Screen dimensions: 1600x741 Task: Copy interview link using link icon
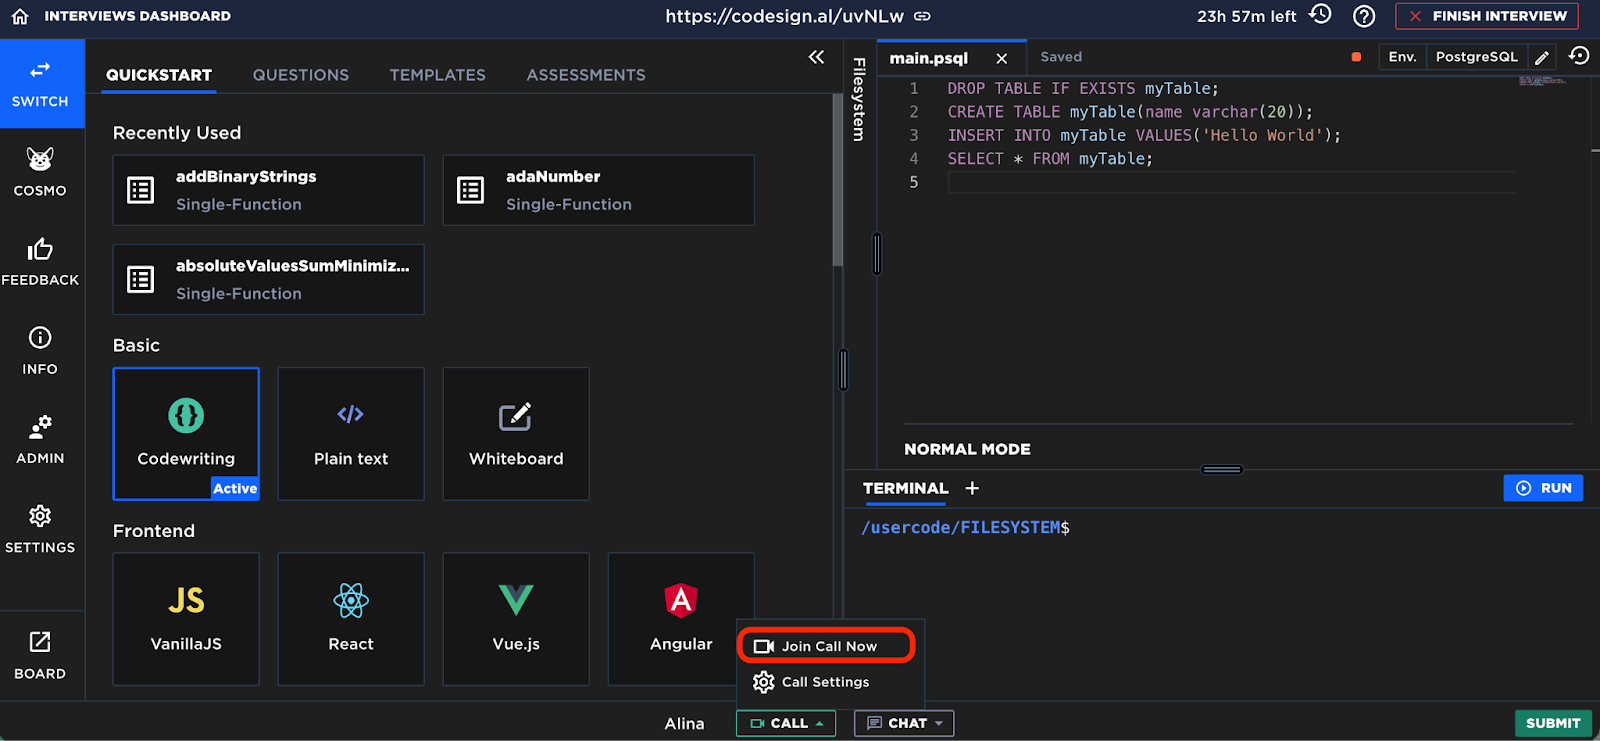(x=923, y=16)
